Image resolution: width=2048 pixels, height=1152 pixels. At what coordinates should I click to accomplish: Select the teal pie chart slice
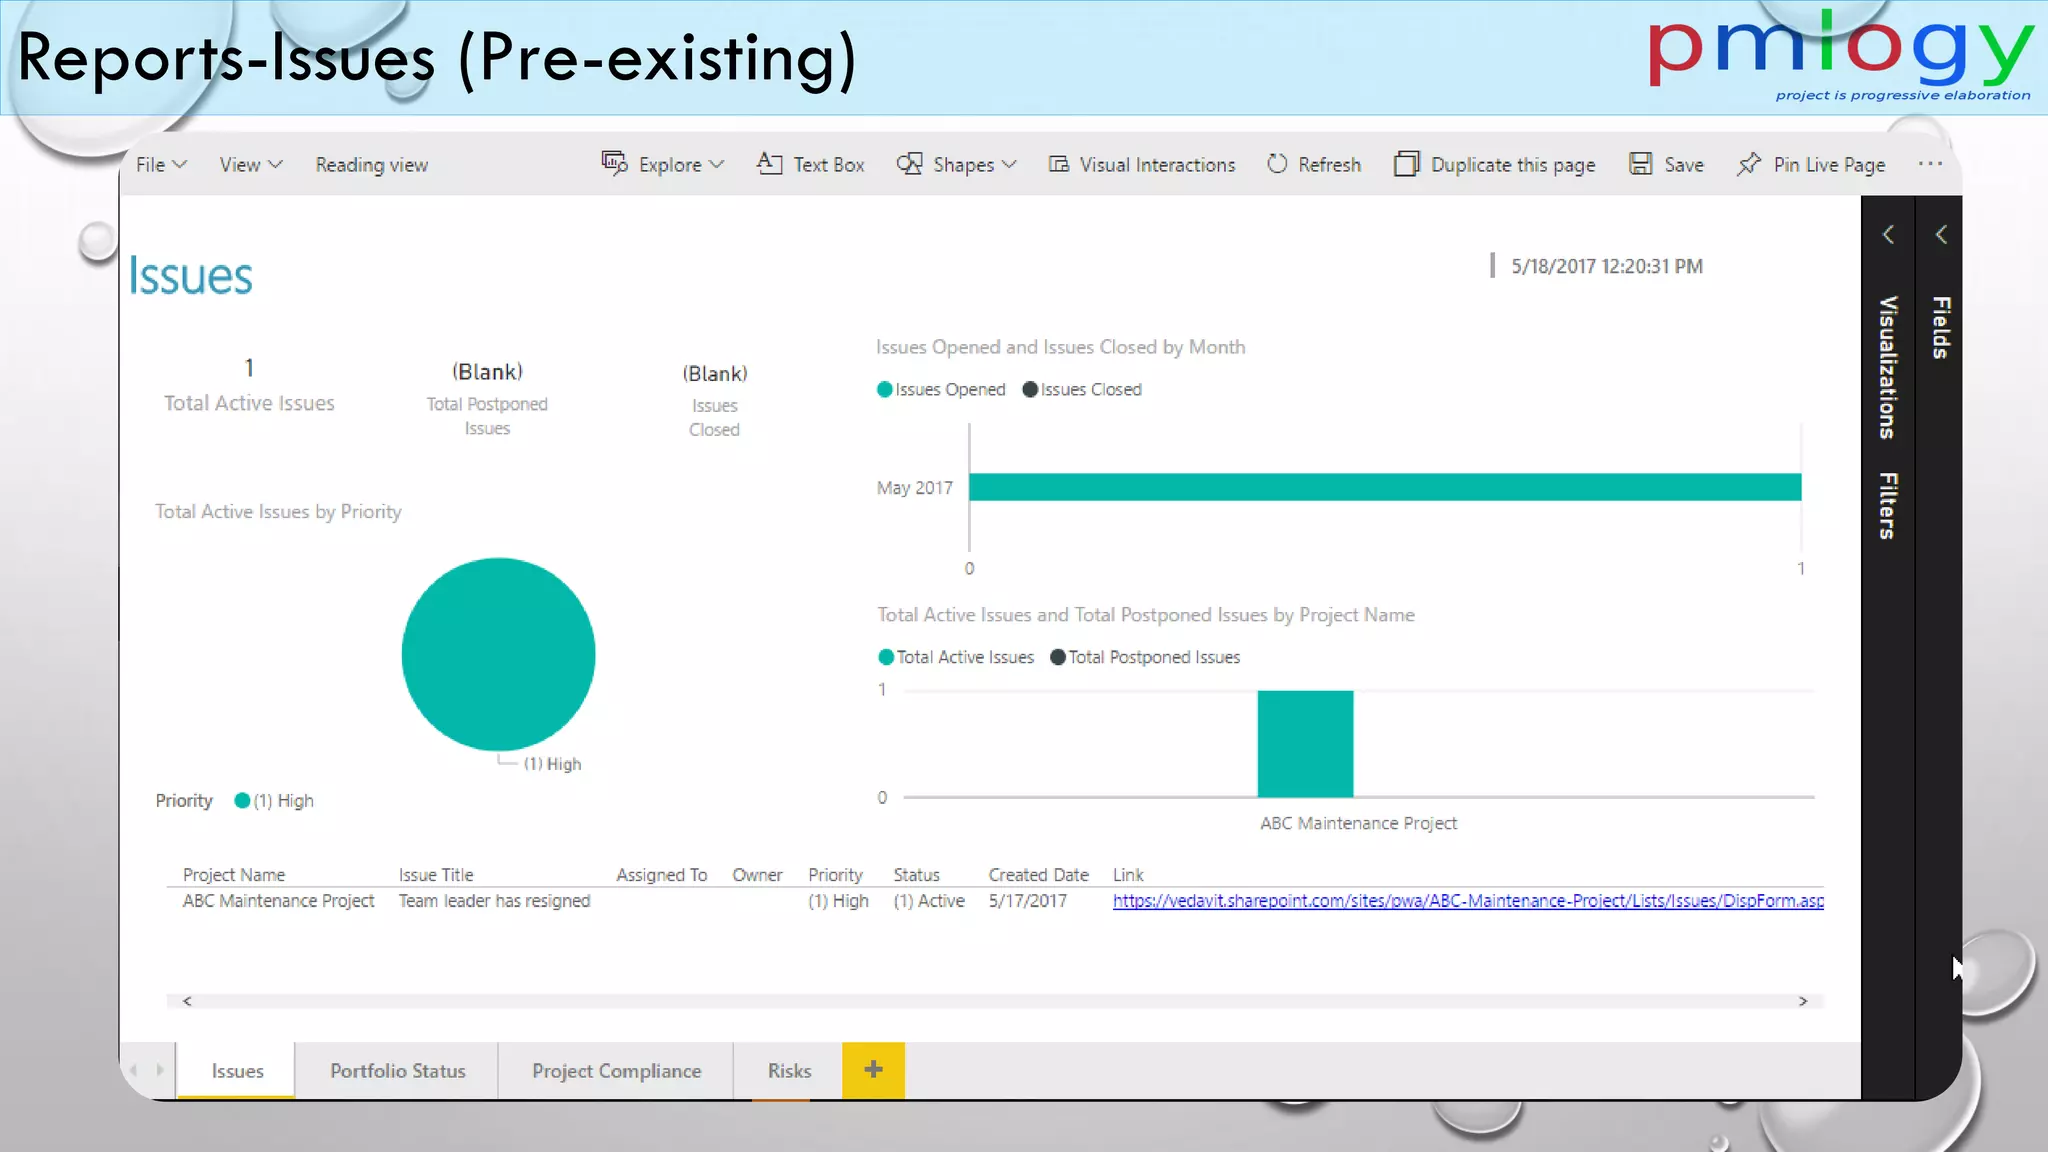(498, 654)
